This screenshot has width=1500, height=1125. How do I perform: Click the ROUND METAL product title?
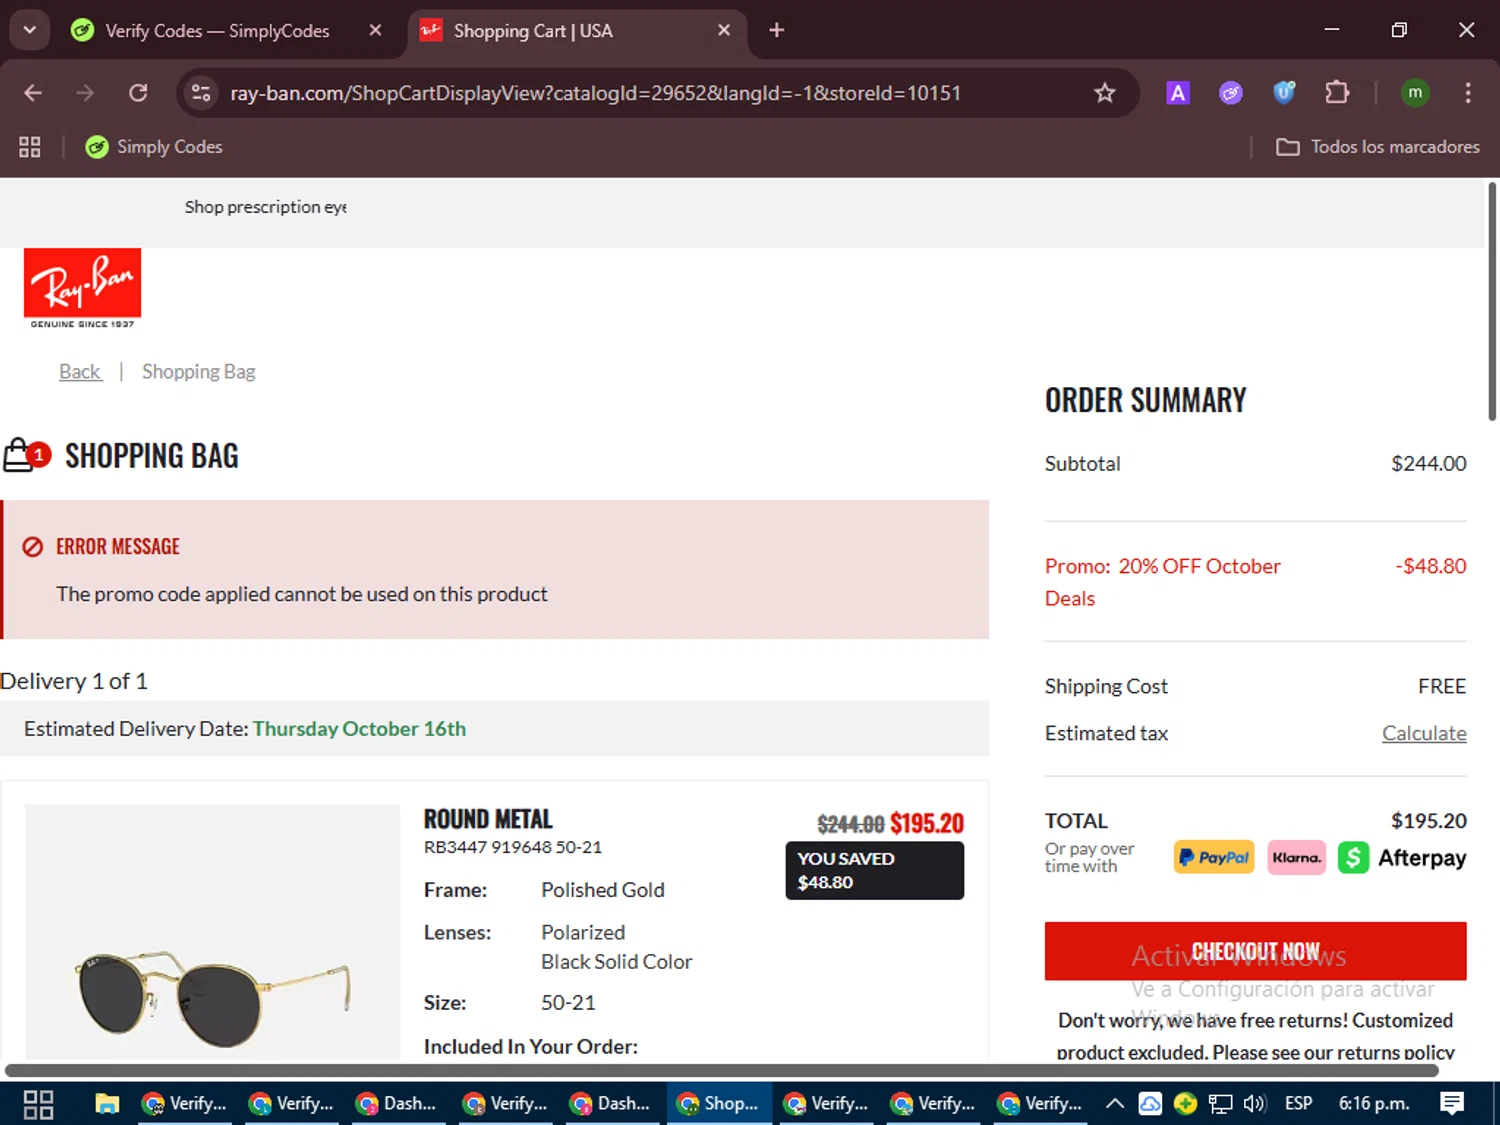(x=488, y=819)
